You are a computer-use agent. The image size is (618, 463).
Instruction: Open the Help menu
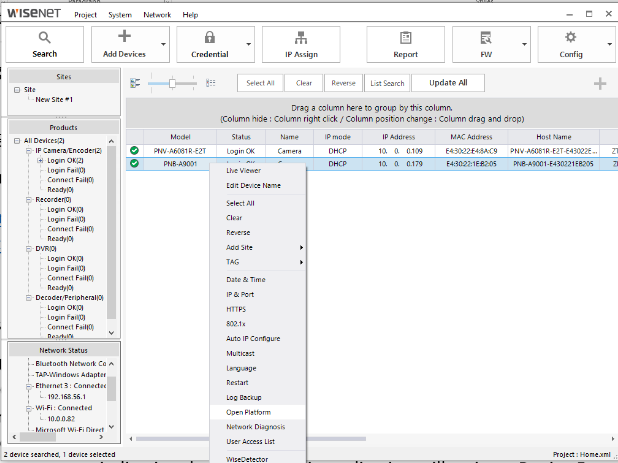click(190, 15)
